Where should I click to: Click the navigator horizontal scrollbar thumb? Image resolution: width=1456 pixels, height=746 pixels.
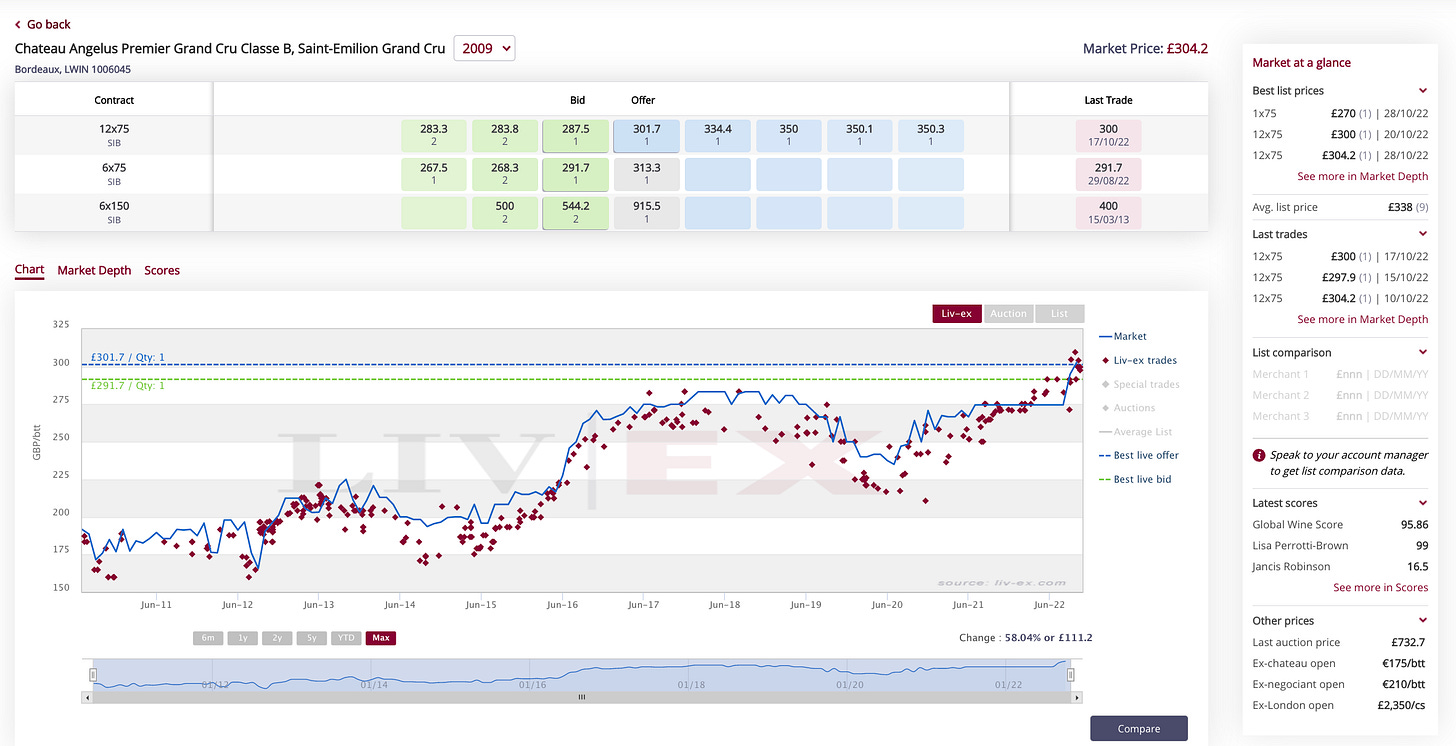tap(581, 697)
